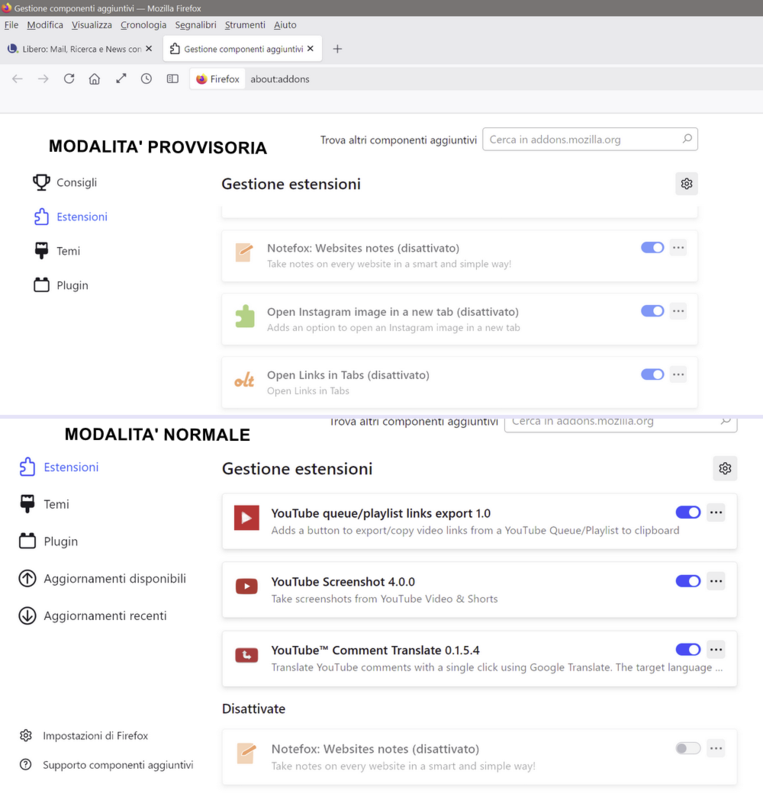The image size is (763, 800).
Task: Toggle YouTube queue/playlist links export
Action: pyautogui.click(x=688, y=512)
